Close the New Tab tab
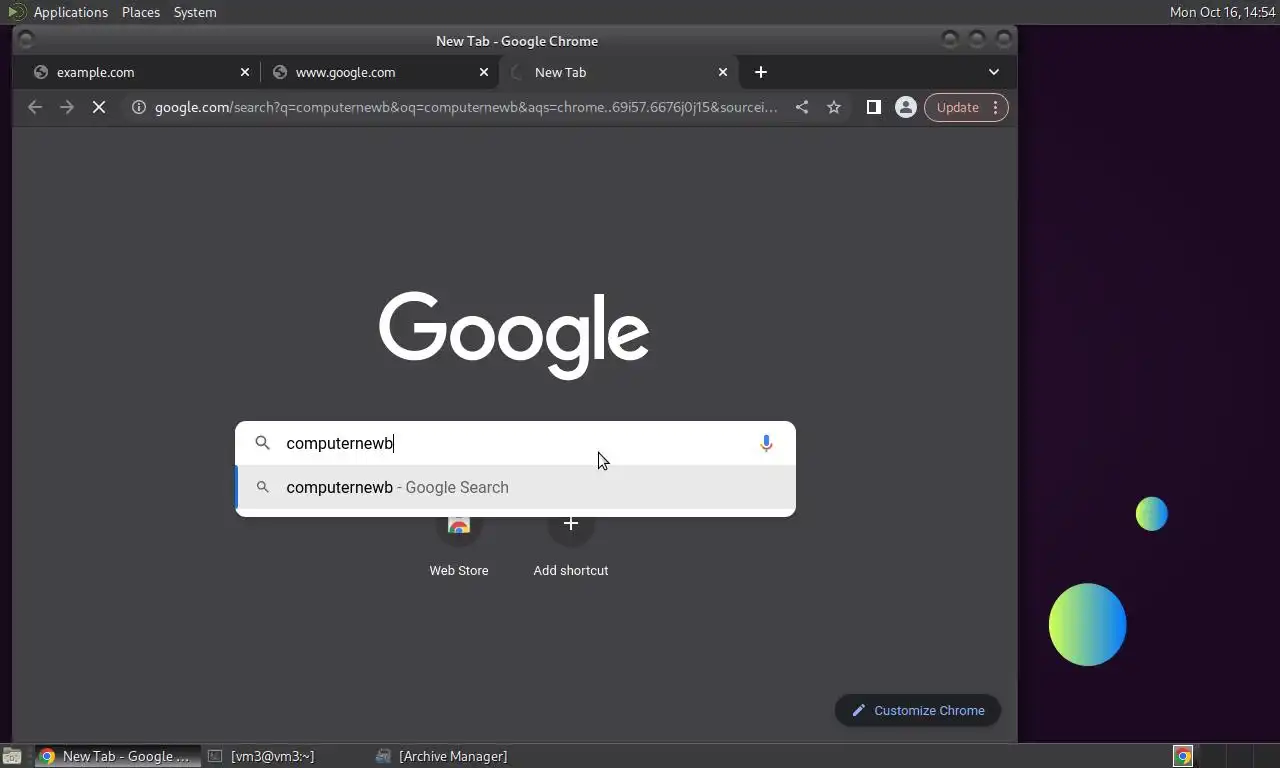The width and height of the screenshot is (1280, 768). click(723, 72)
